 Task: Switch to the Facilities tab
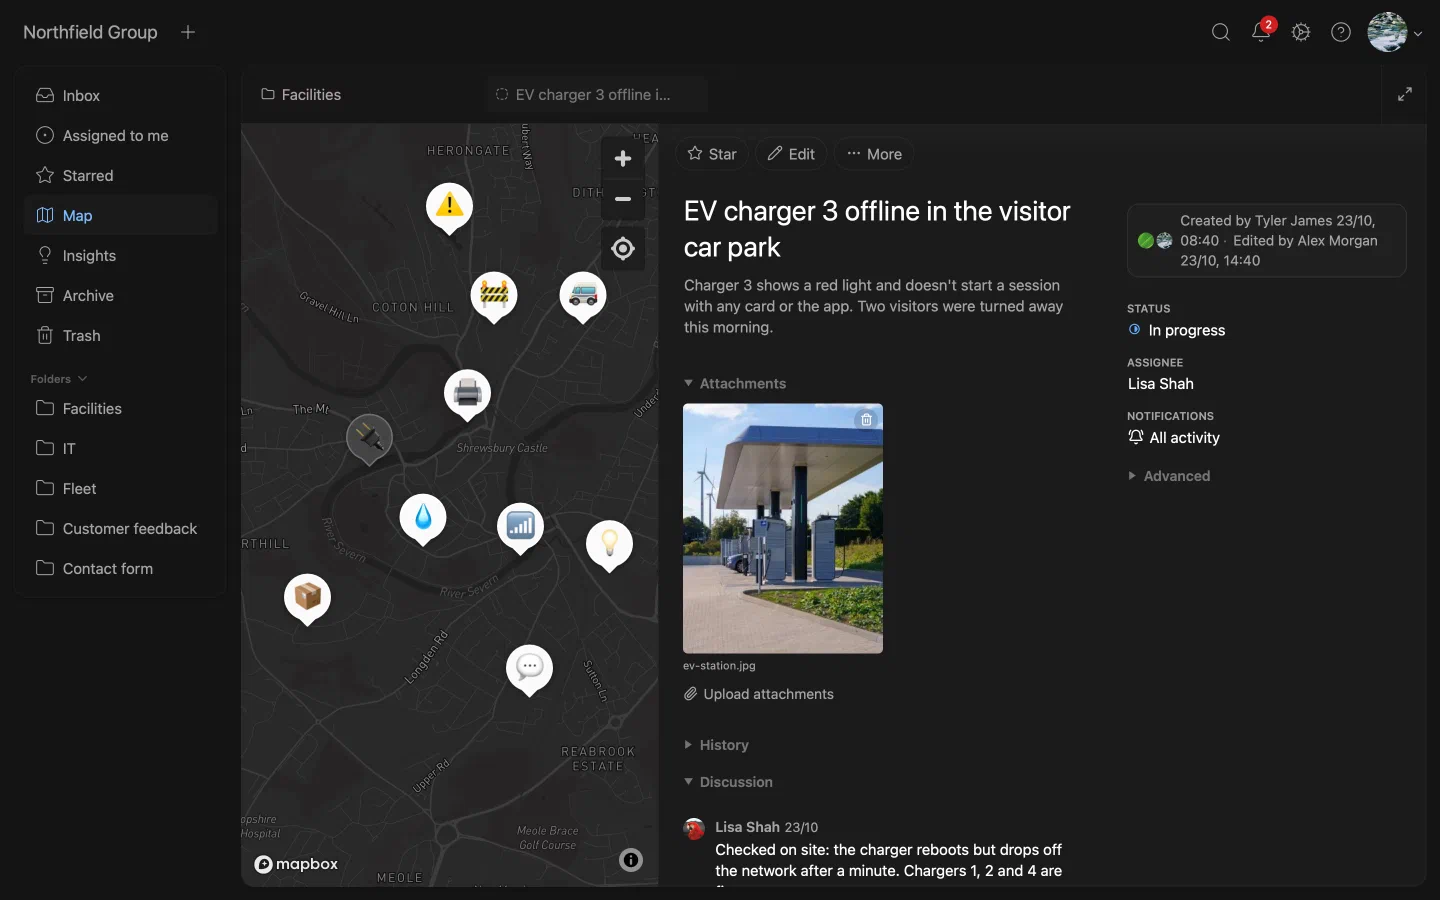[x=301, y=95]
